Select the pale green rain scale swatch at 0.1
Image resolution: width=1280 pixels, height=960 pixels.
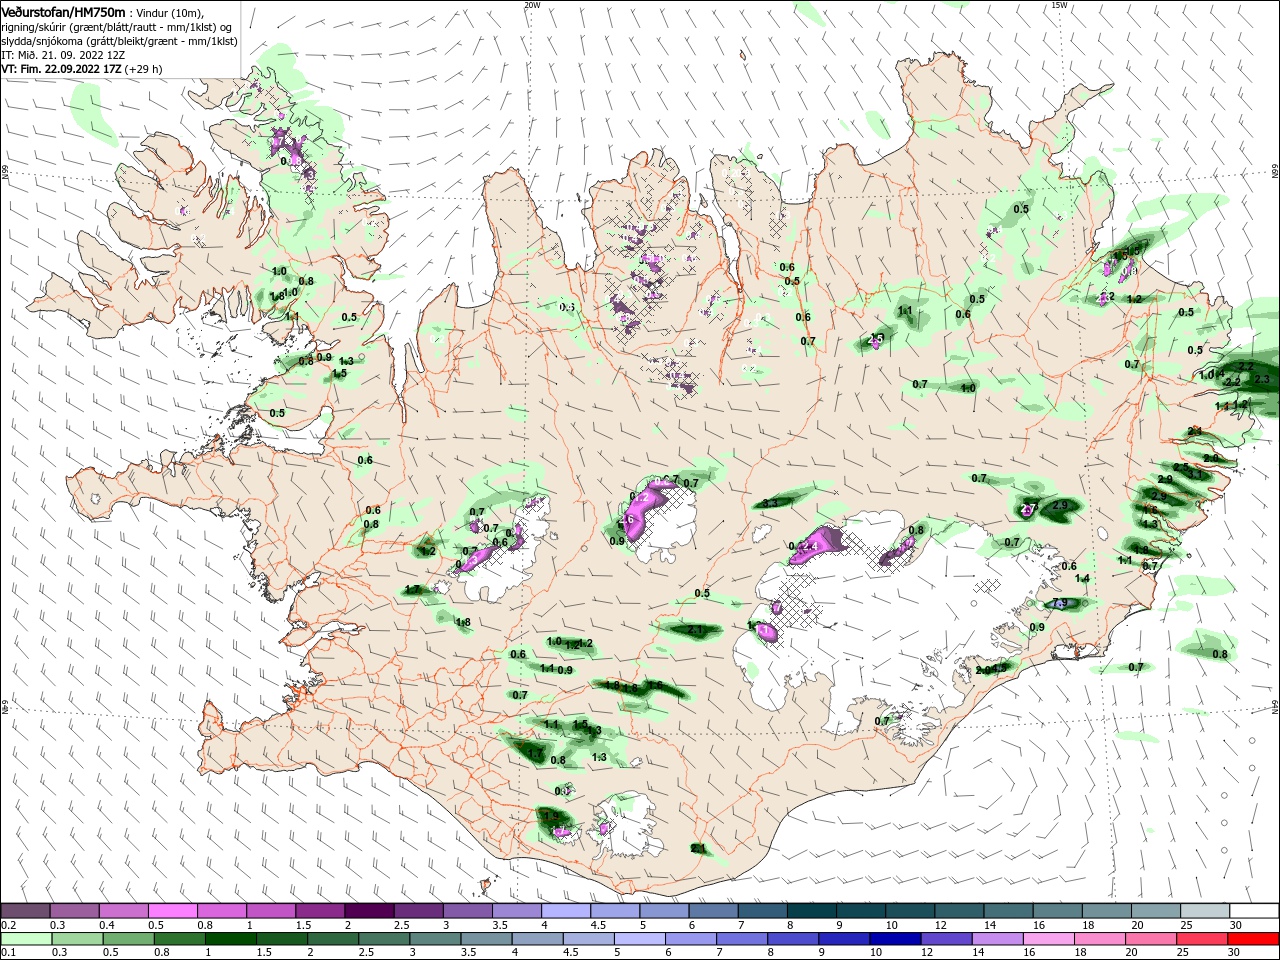coord(26,939)
